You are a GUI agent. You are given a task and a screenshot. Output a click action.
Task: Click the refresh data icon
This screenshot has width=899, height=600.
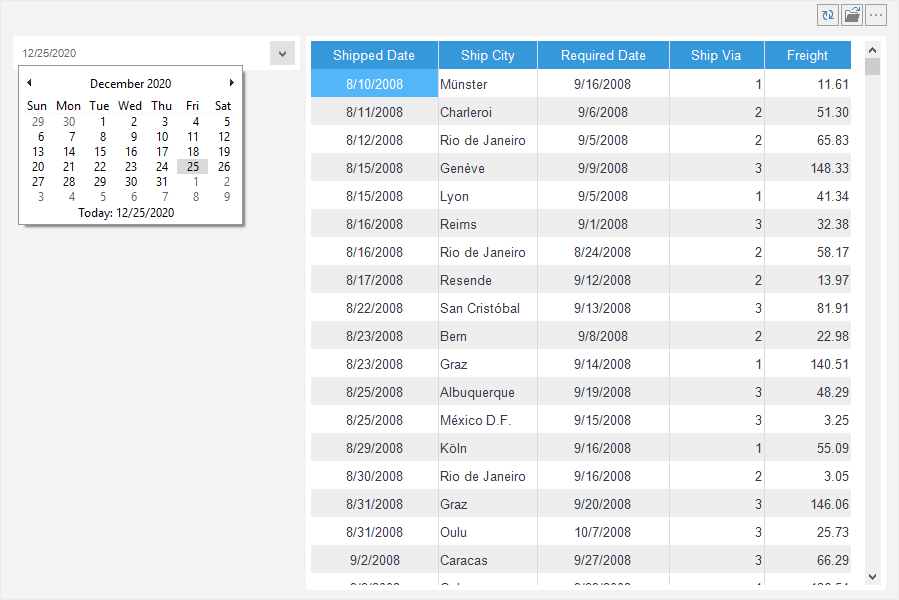coord(828,15)
